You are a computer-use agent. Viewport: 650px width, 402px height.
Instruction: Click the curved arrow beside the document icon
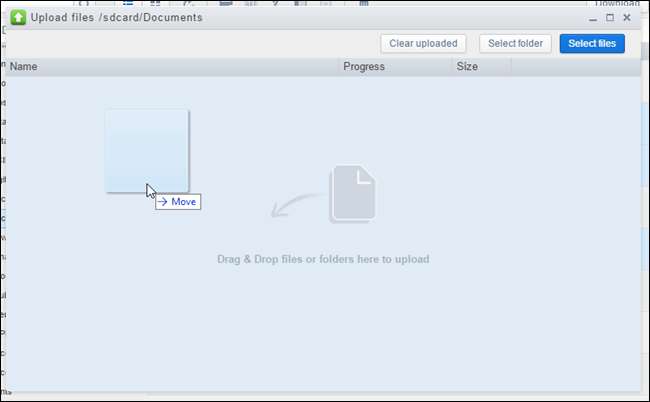[295, 205]
